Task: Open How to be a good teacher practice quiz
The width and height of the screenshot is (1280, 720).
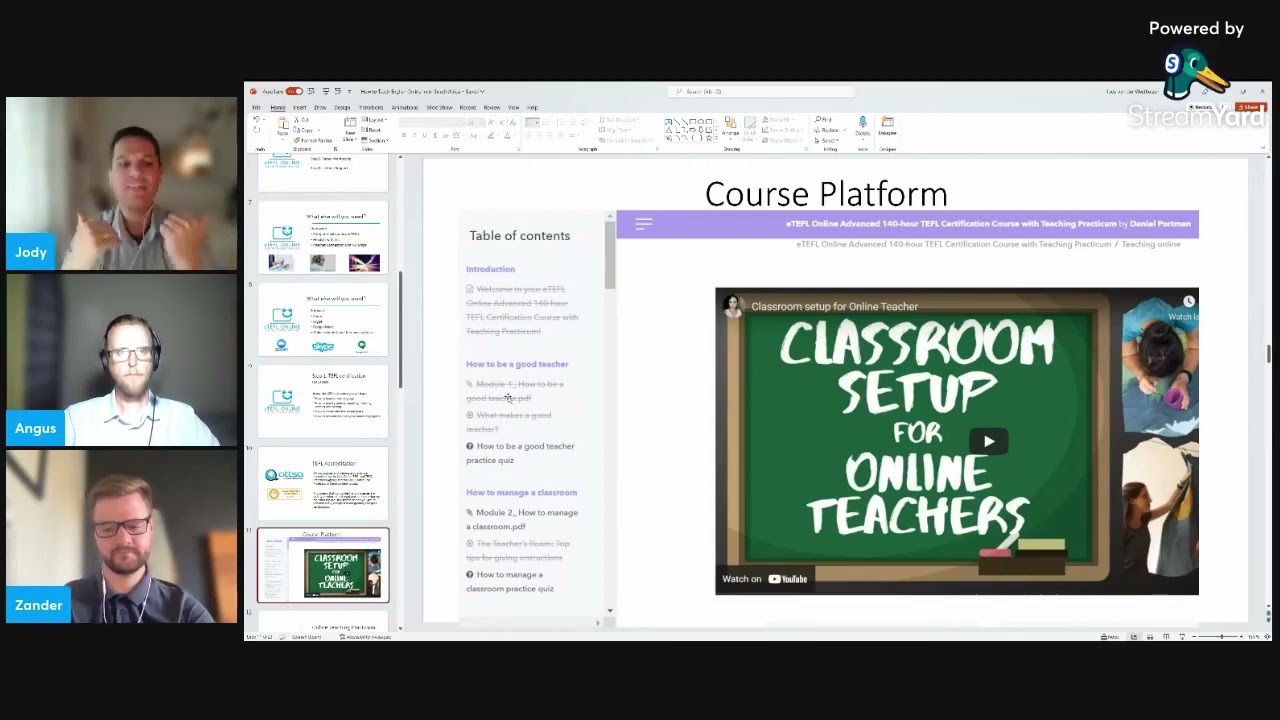Action: (520, 453)
